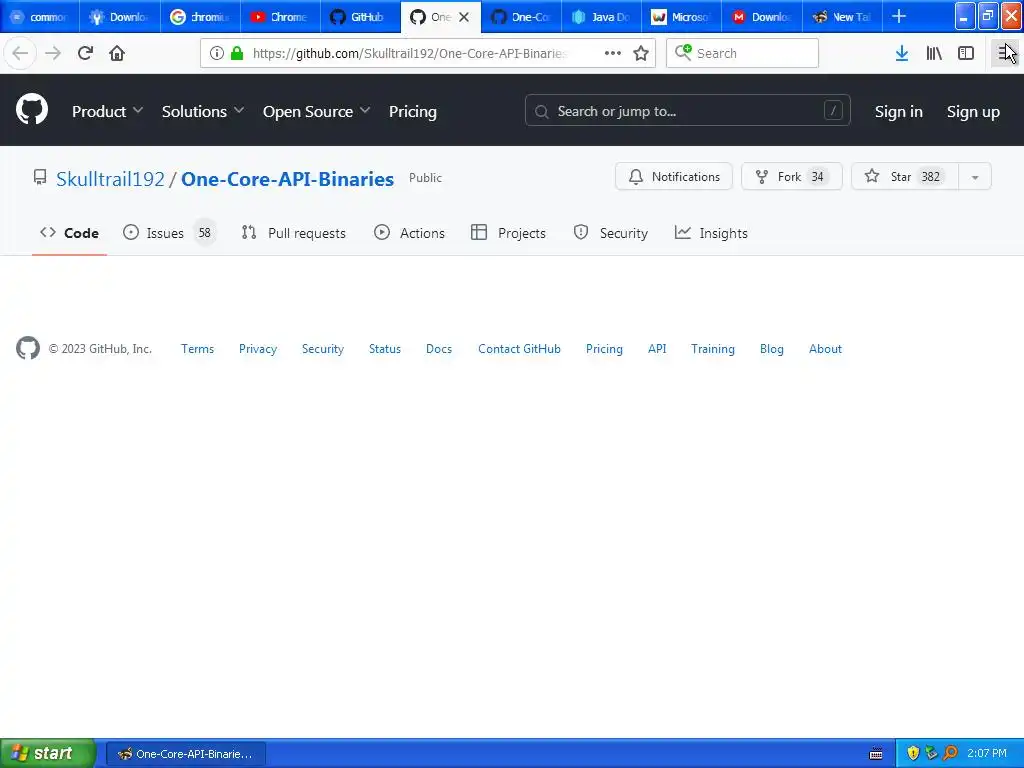This screenshot has width=1024, height=768.
Task: Open the Issues tab
Action: (x=168, y=232)
